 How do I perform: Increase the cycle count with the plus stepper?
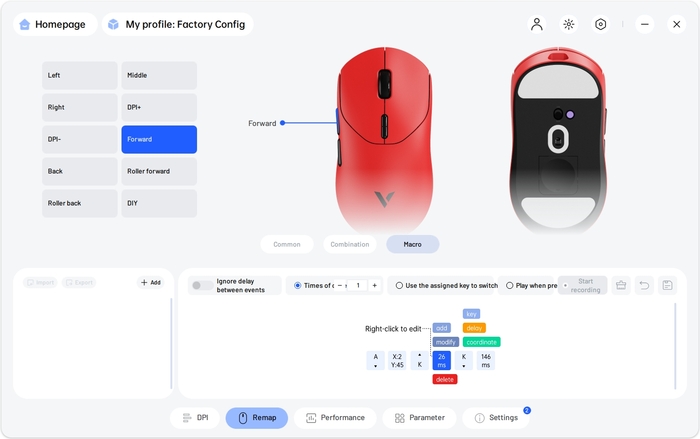pyautogui.click(x=375, y=285)
